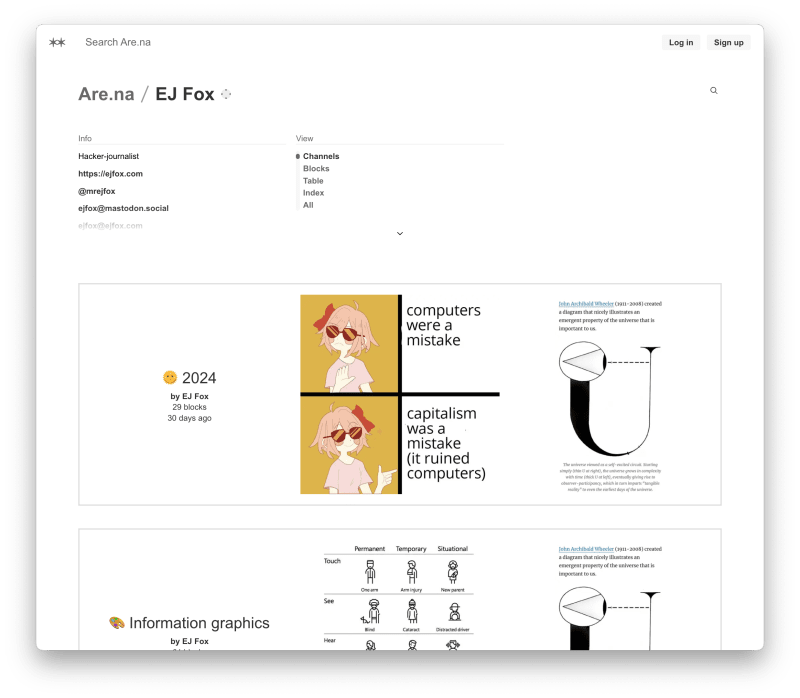This screenshot has width=800, height=698.
Task: Switch to the Index view
Action: click(x=313, y=193)
